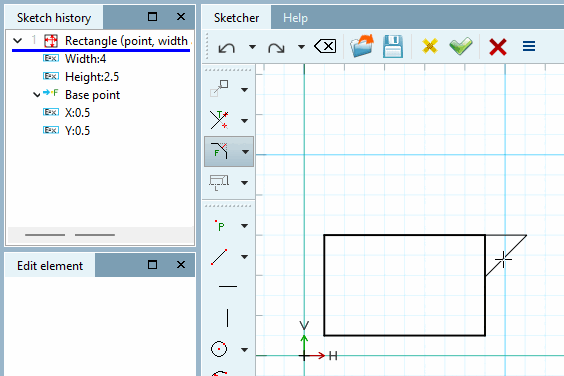Switch to the Help tab

tap(295, 18)
